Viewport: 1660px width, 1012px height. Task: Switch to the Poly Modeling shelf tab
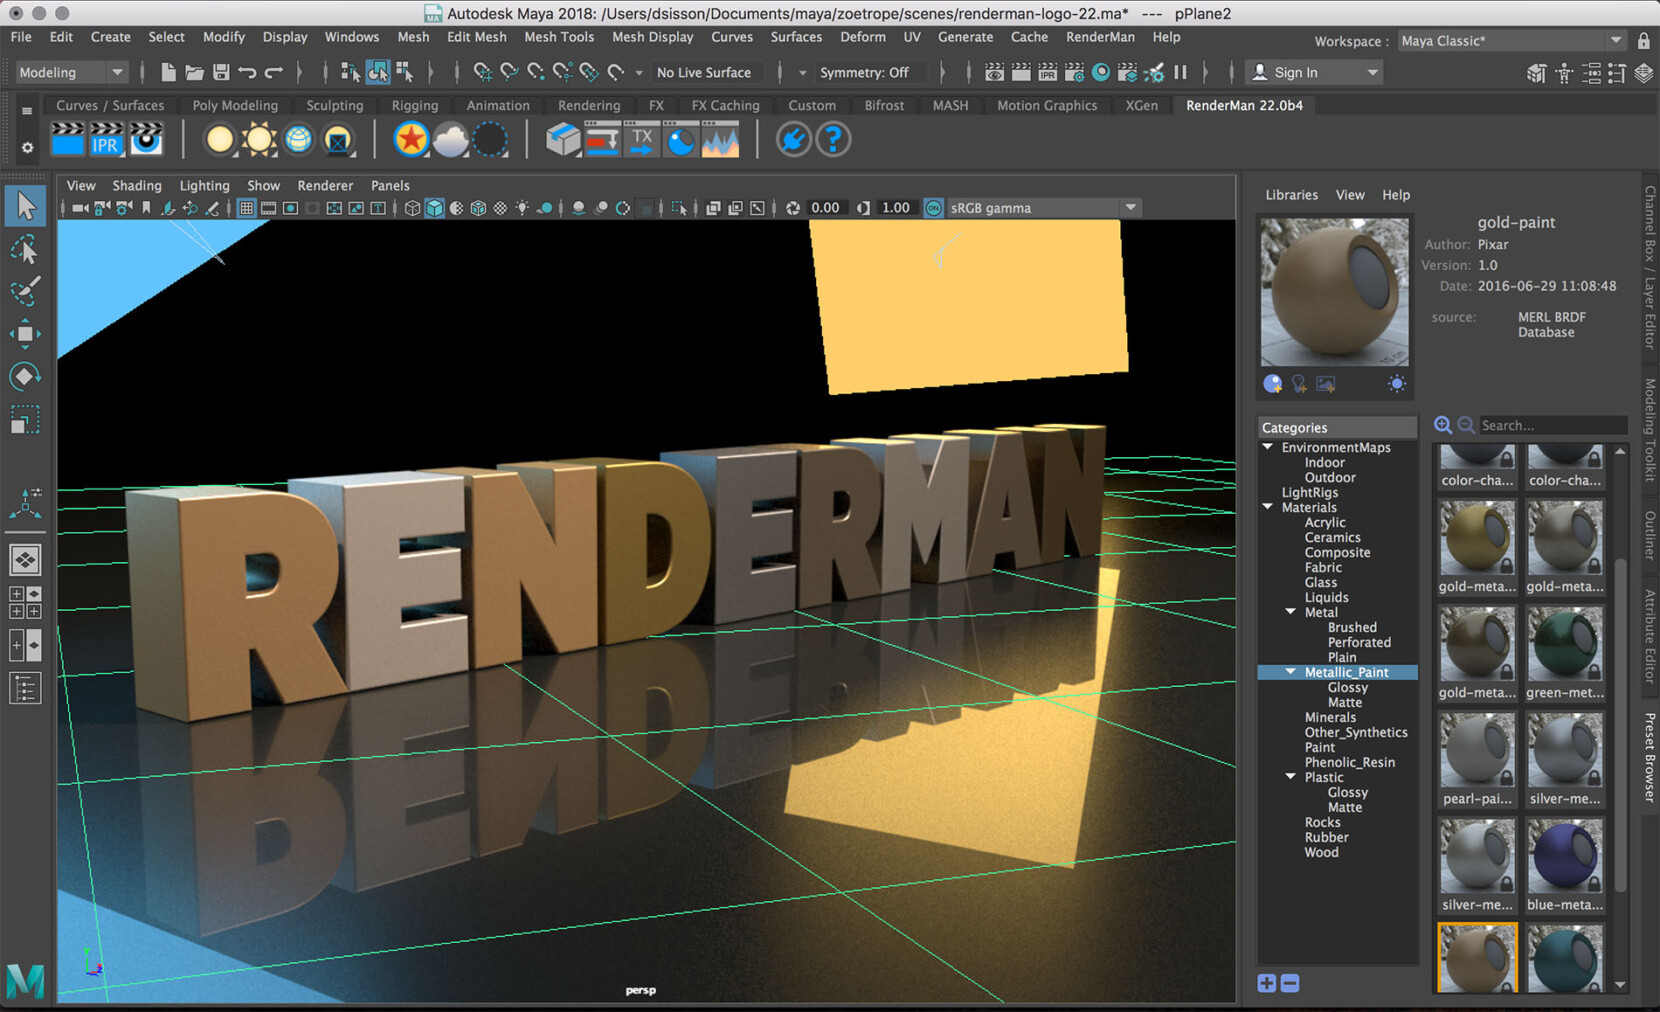pos(235,104)
